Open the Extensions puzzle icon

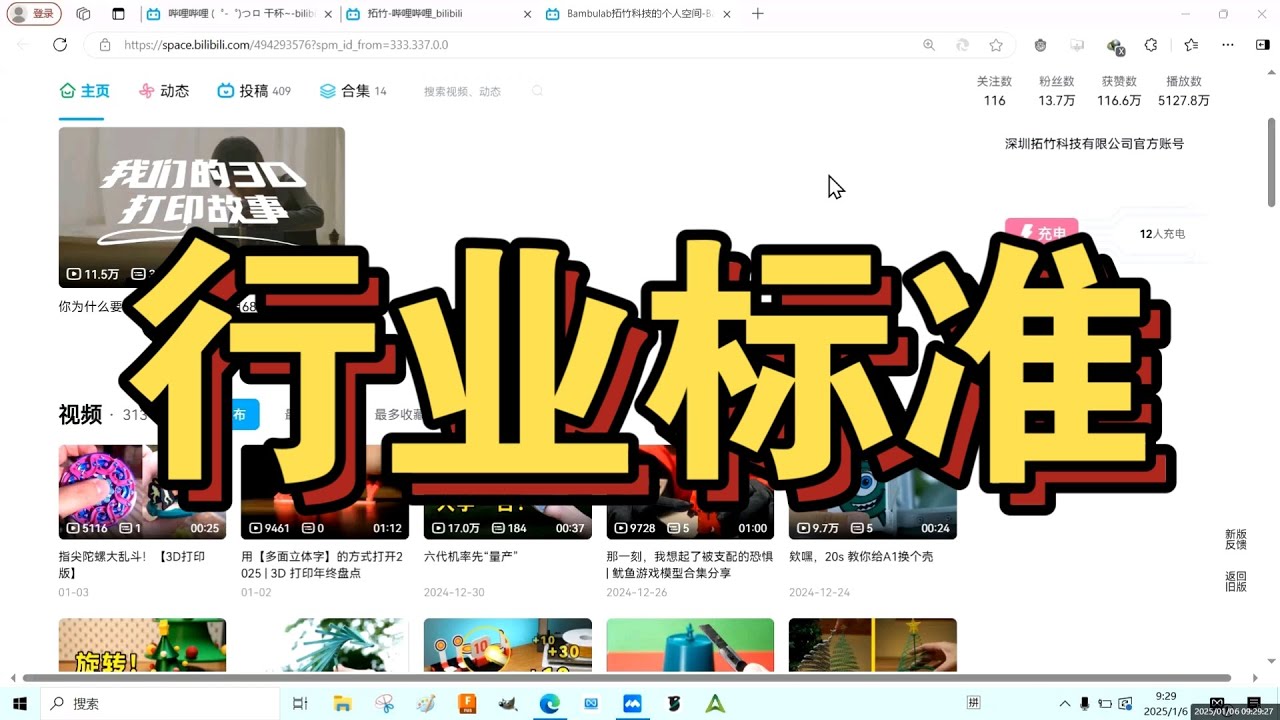pos(1151,45)
